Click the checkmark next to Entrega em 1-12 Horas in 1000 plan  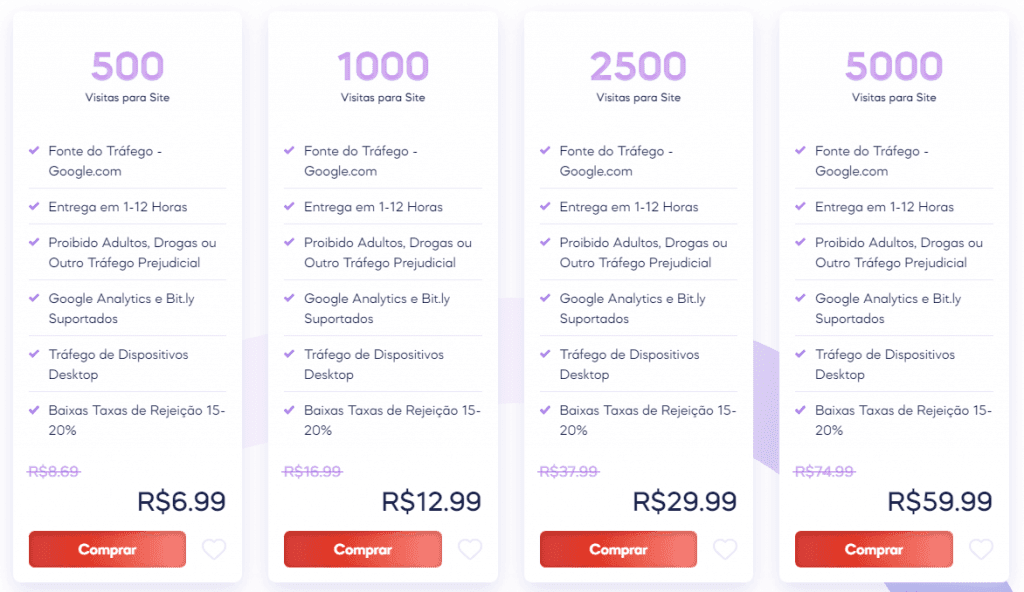point(291,206)
